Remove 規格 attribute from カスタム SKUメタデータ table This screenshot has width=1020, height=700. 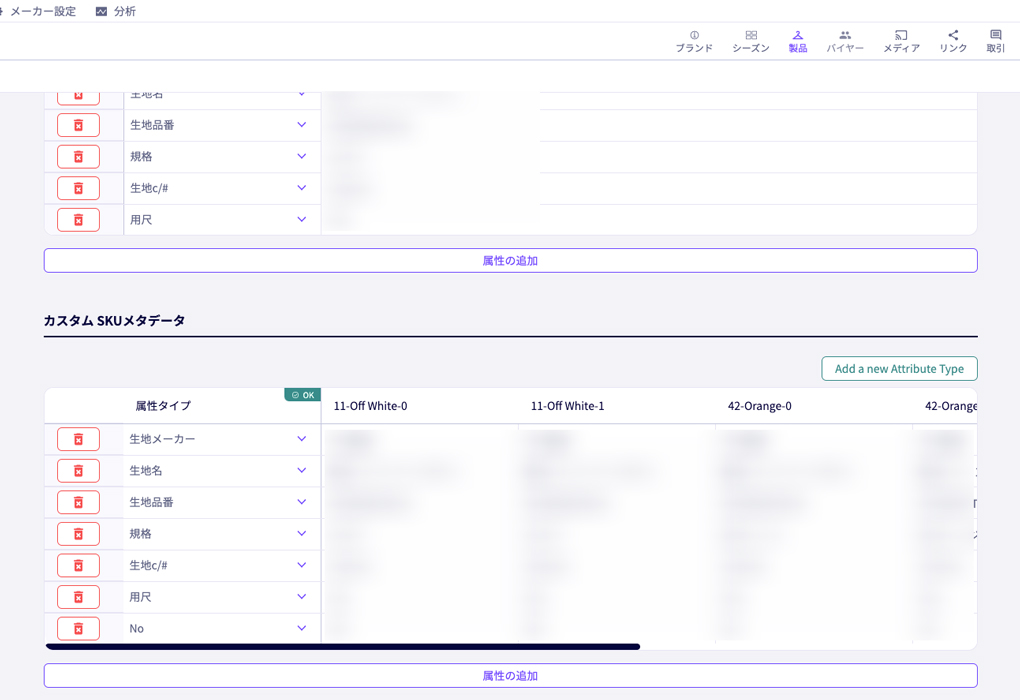point(78,533)
